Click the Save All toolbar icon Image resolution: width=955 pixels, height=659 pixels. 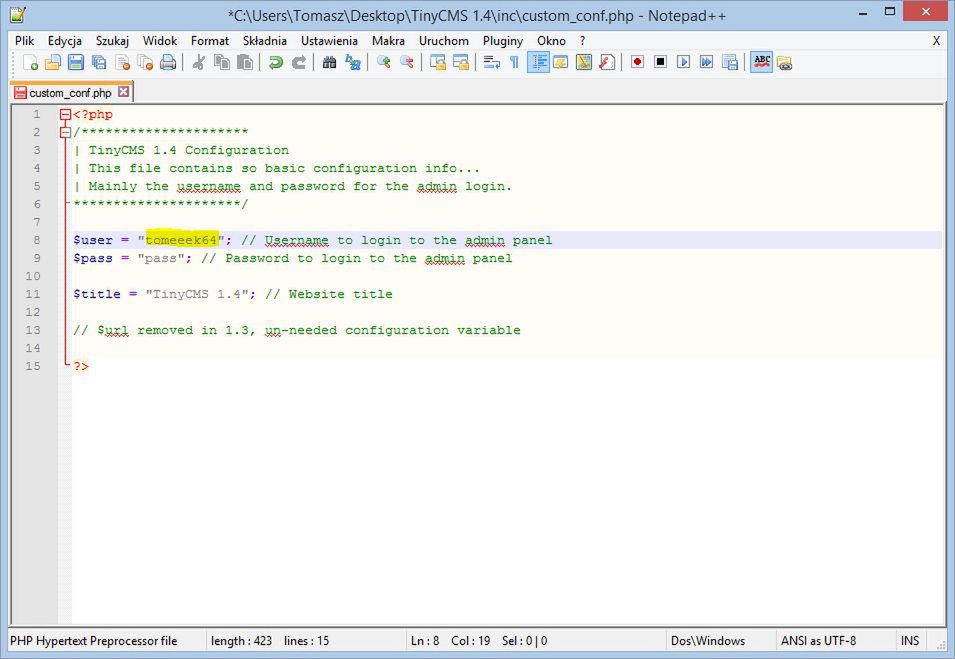99,62
